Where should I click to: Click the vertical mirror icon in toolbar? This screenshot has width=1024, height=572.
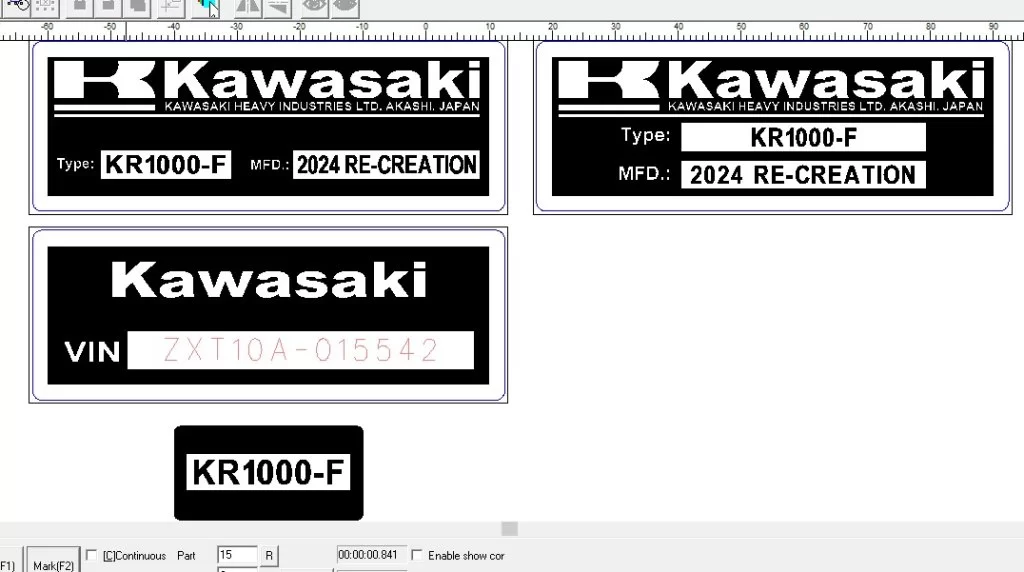[x=278, y=7]
